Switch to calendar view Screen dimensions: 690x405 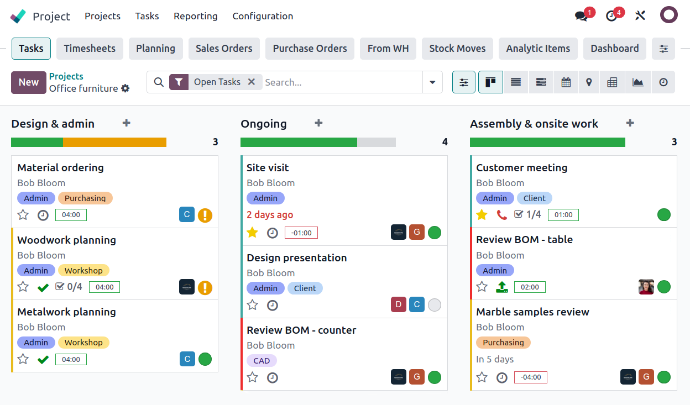pos(566,82)
